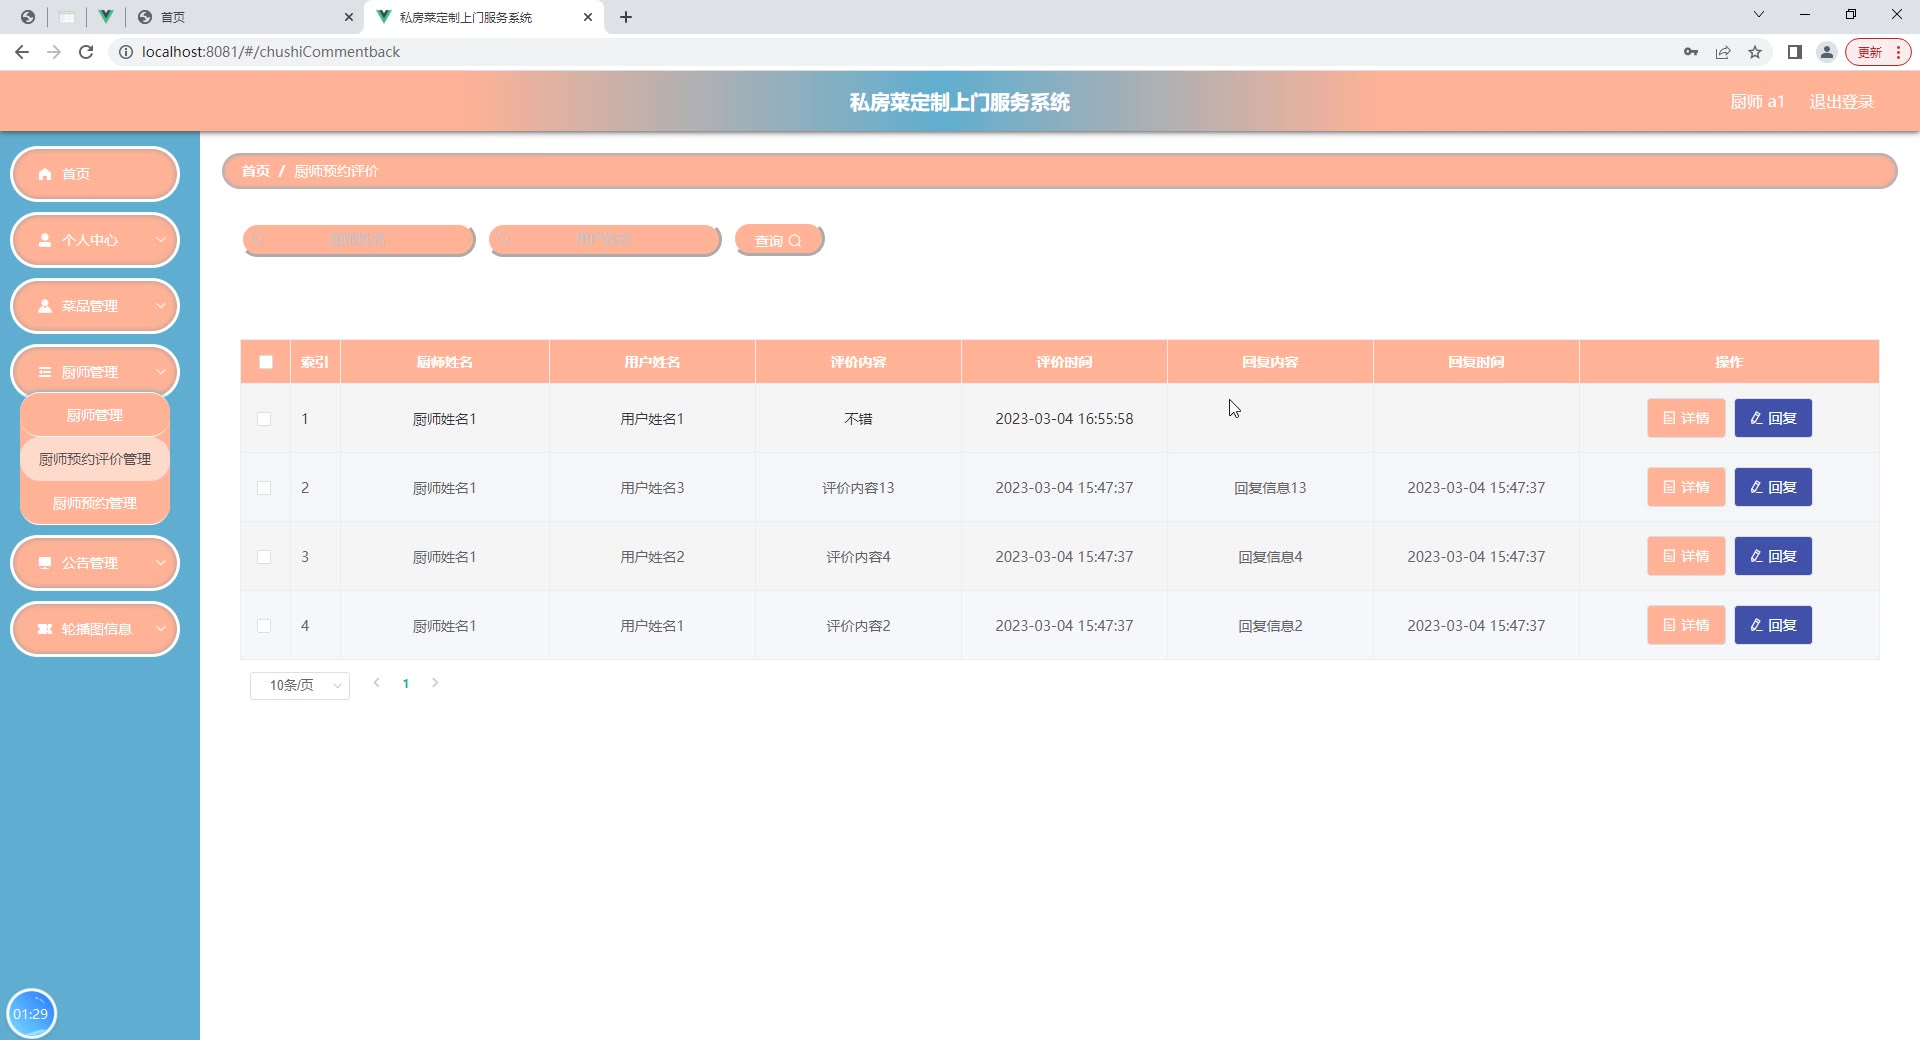This screenshot has height=1040, width=1920.
Task: Expand the 个人中心 menu chevron
Action: (x=161, y=240)
